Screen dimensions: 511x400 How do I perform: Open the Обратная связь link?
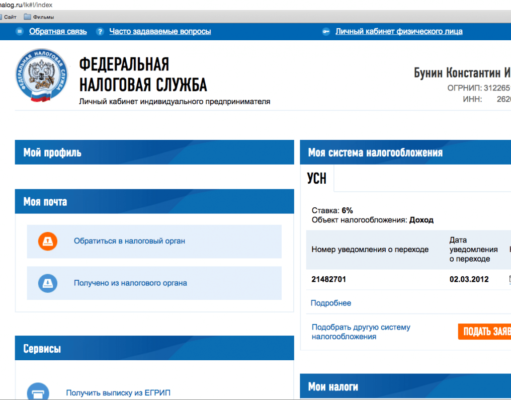click(58, 31)
